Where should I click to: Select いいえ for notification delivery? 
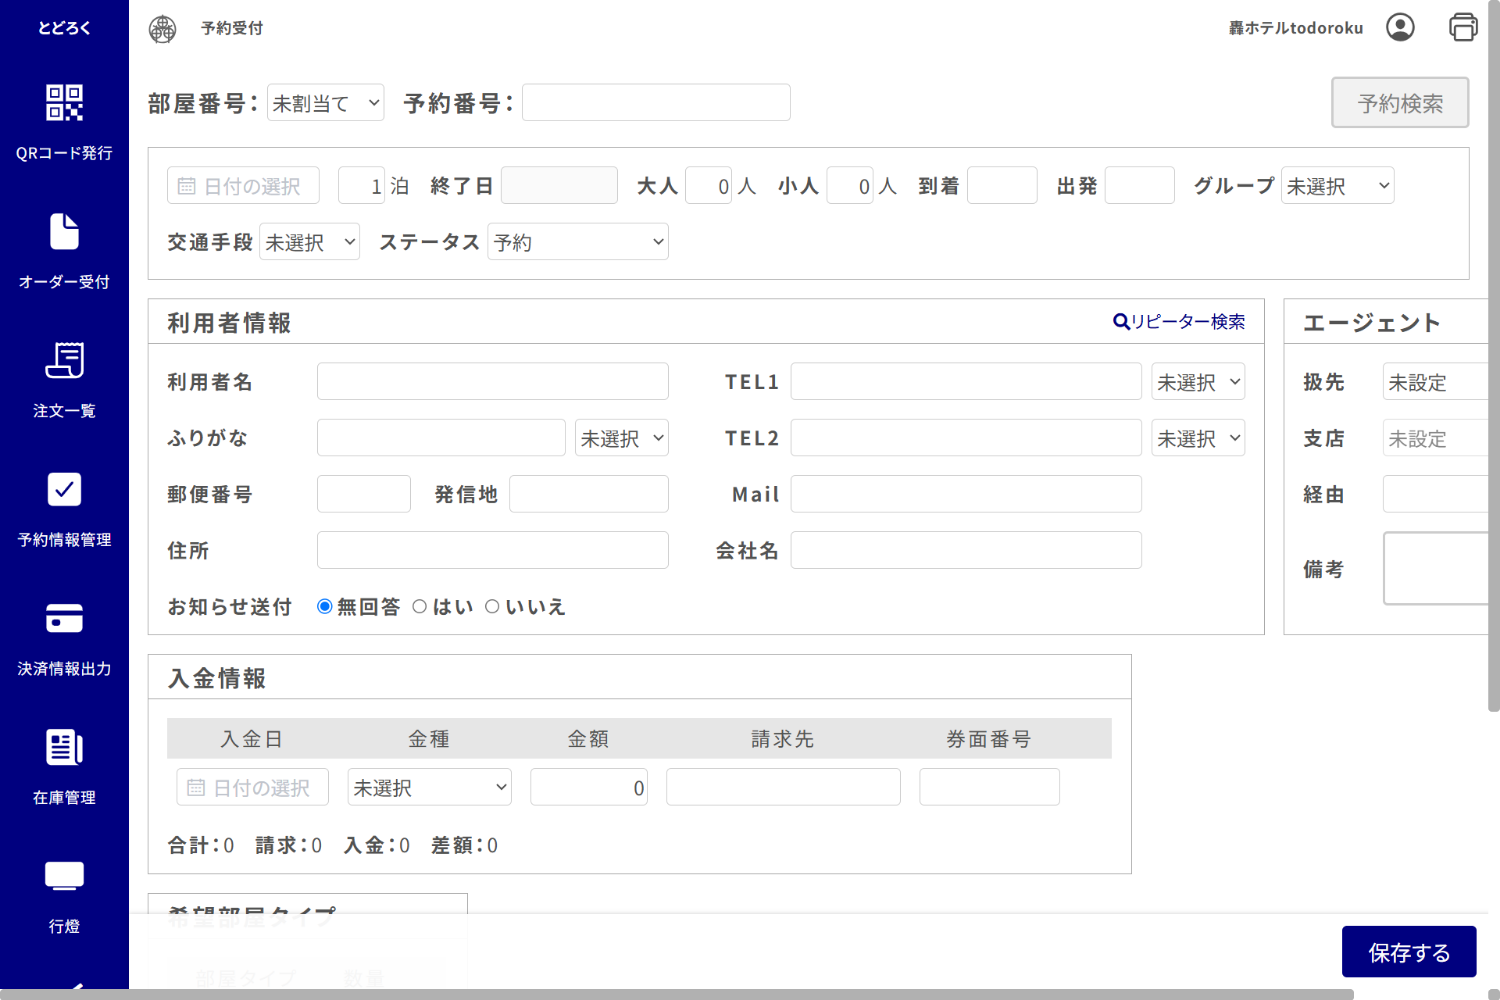tap(492, 606)
